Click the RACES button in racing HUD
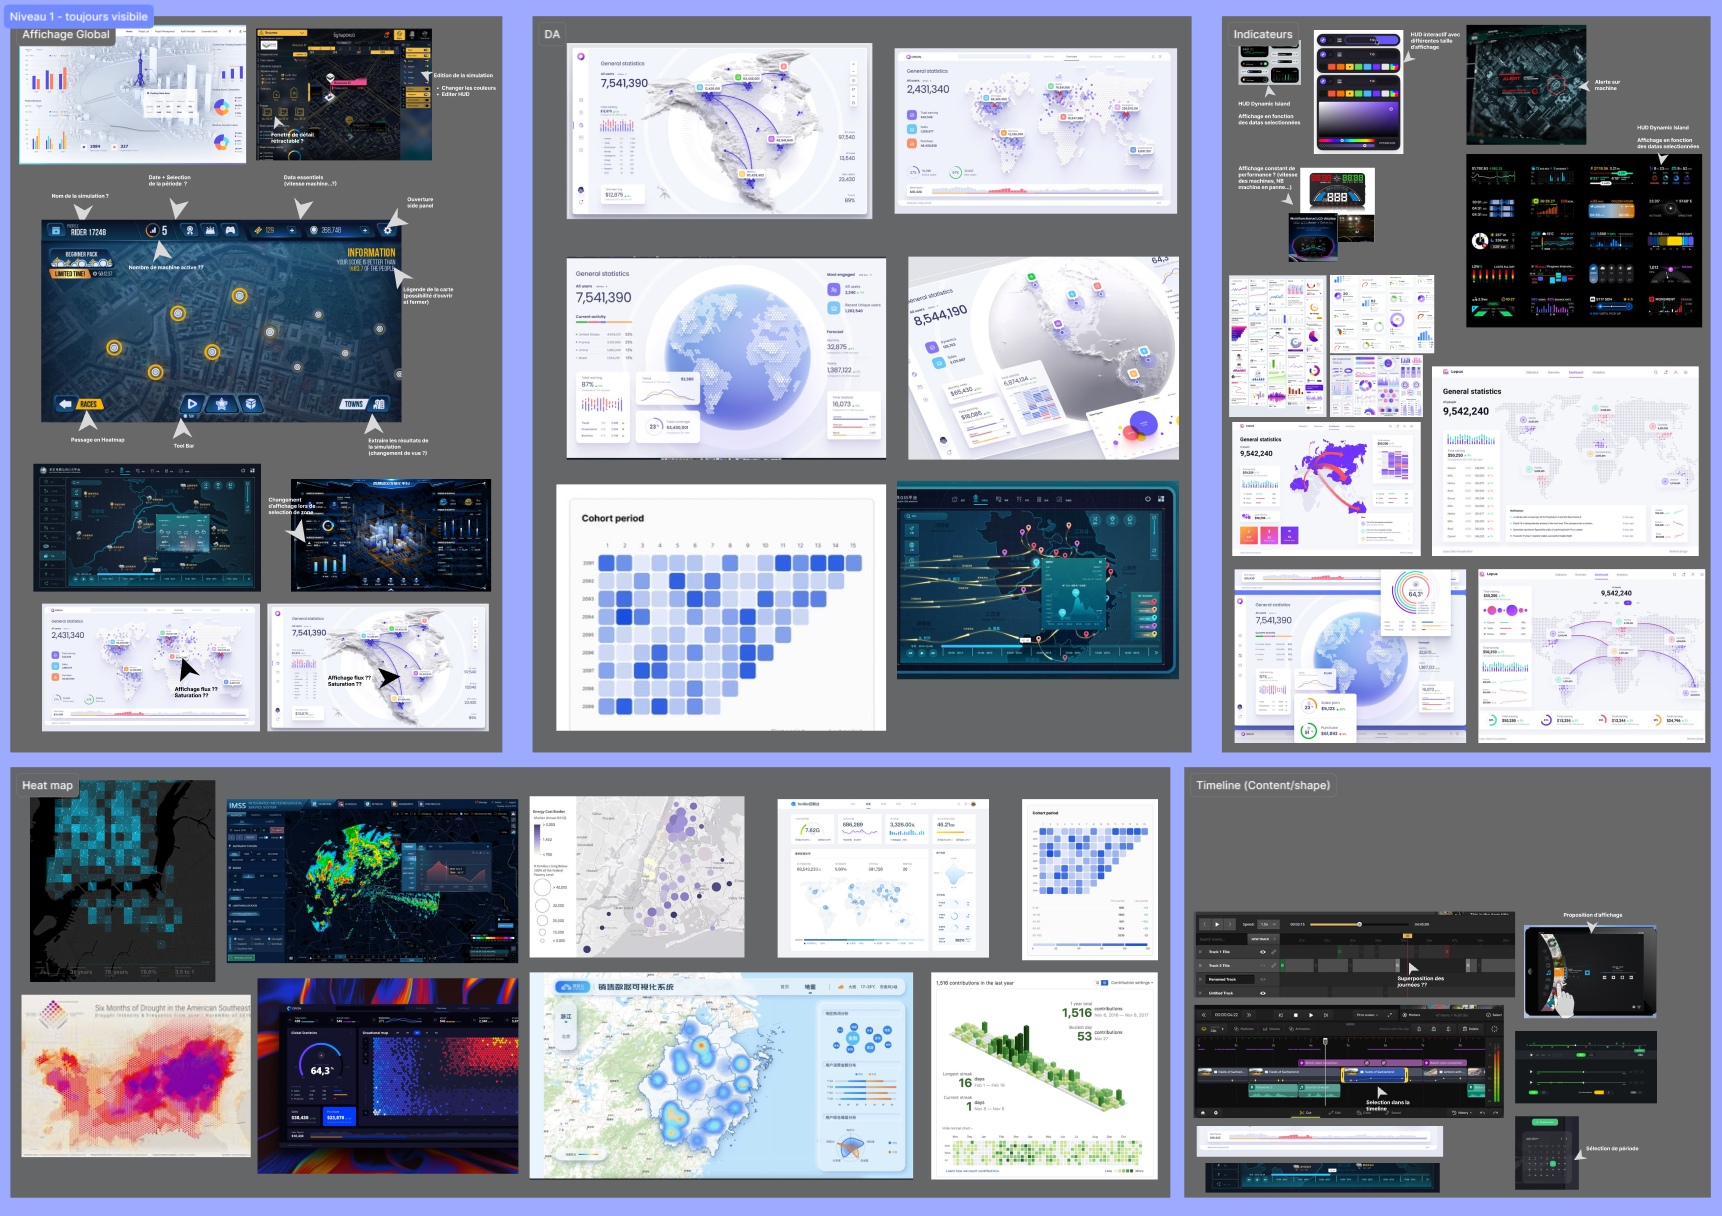 tap(89, 404)
